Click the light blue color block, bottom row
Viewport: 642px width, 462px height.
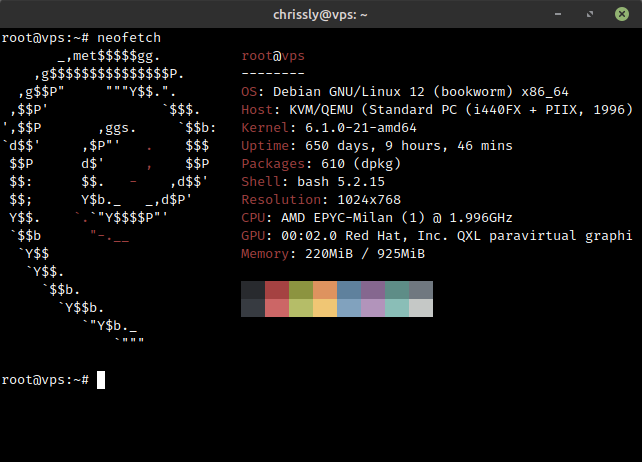point(349,308)
